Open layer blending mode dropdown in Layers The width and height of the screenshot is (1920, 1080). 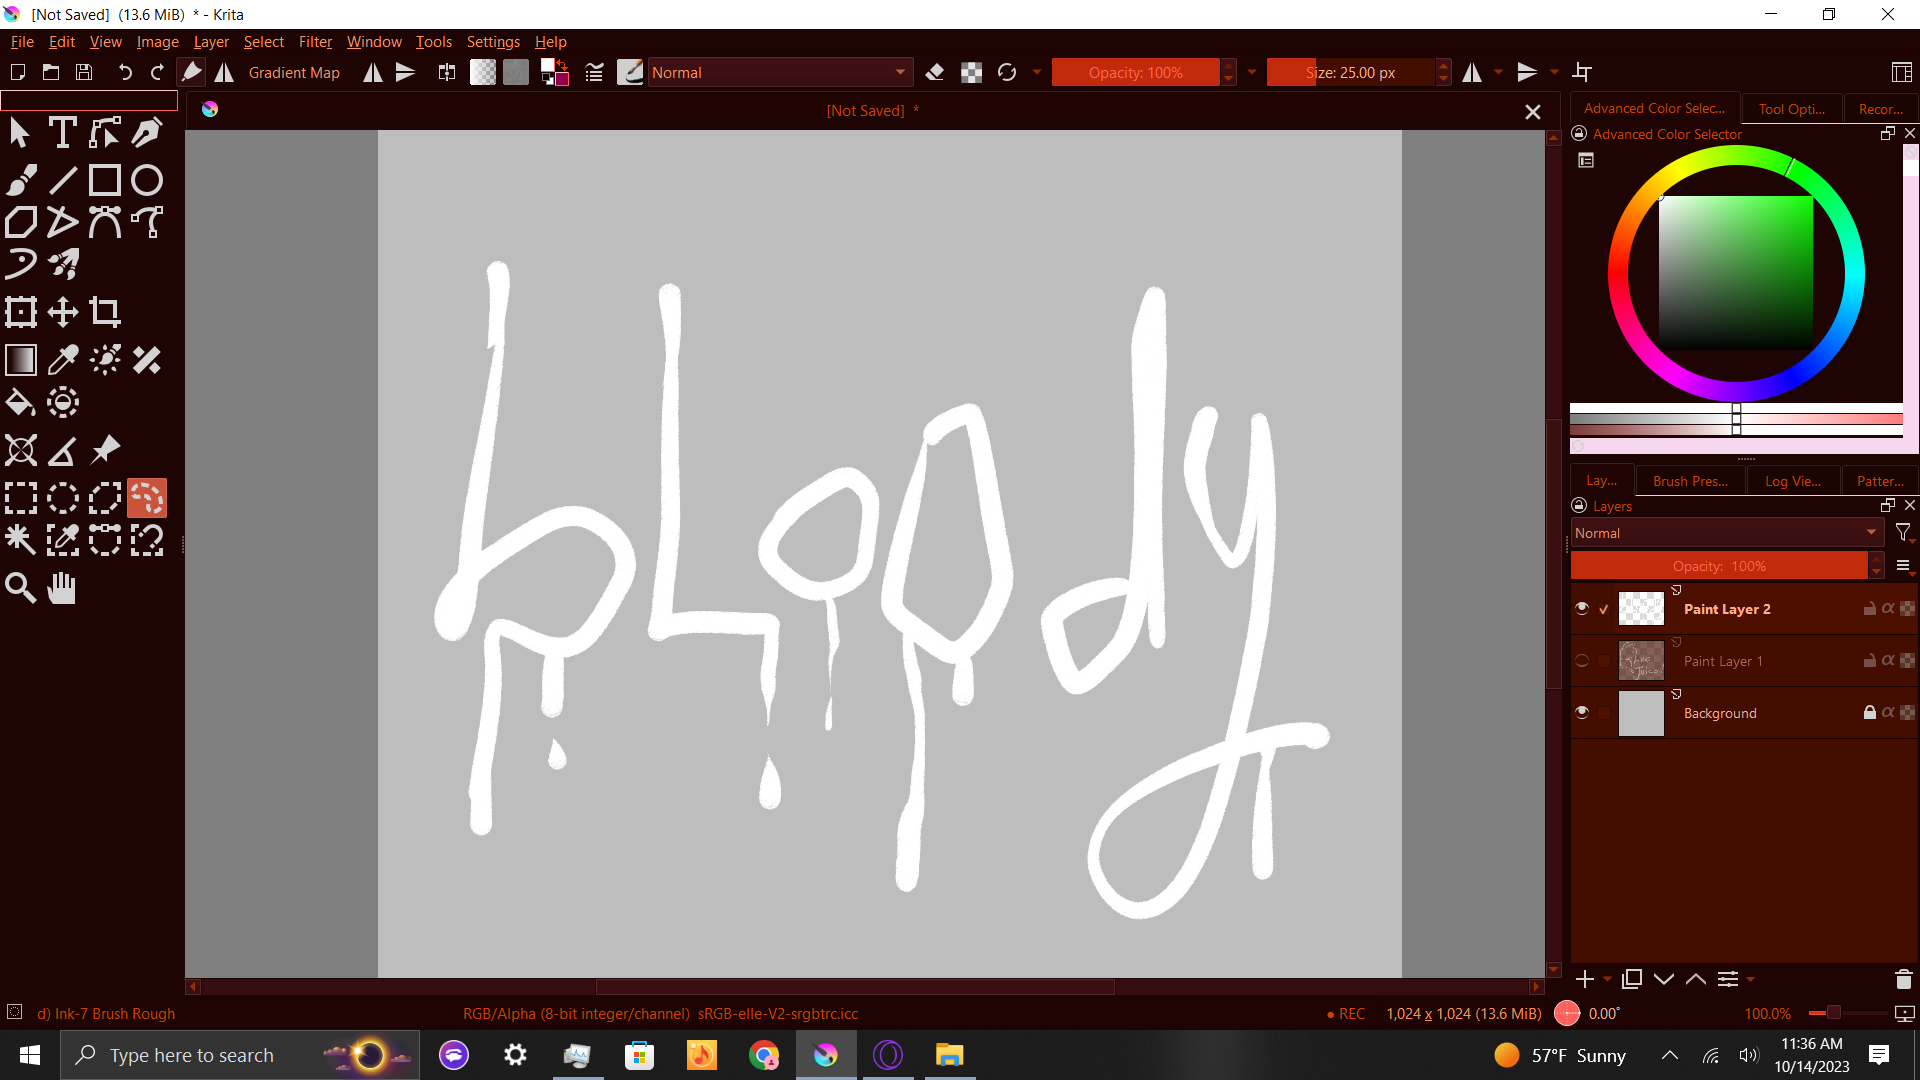pyautogui.click(x=1725, y=533)
